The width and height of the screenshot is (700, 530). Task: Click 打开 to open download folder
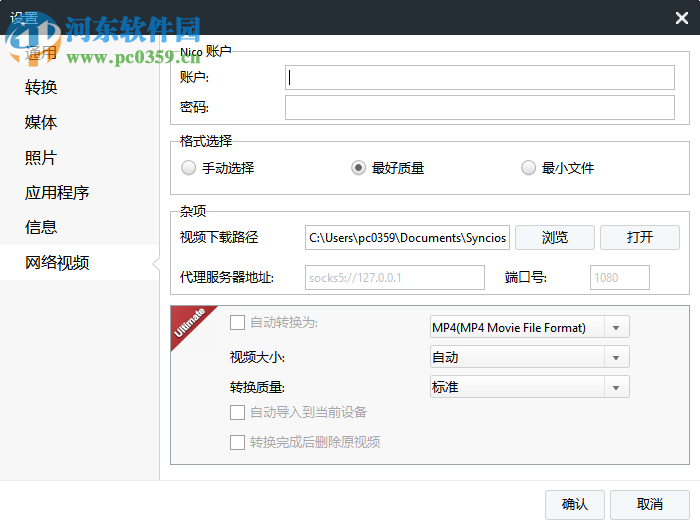pos(640,238)
